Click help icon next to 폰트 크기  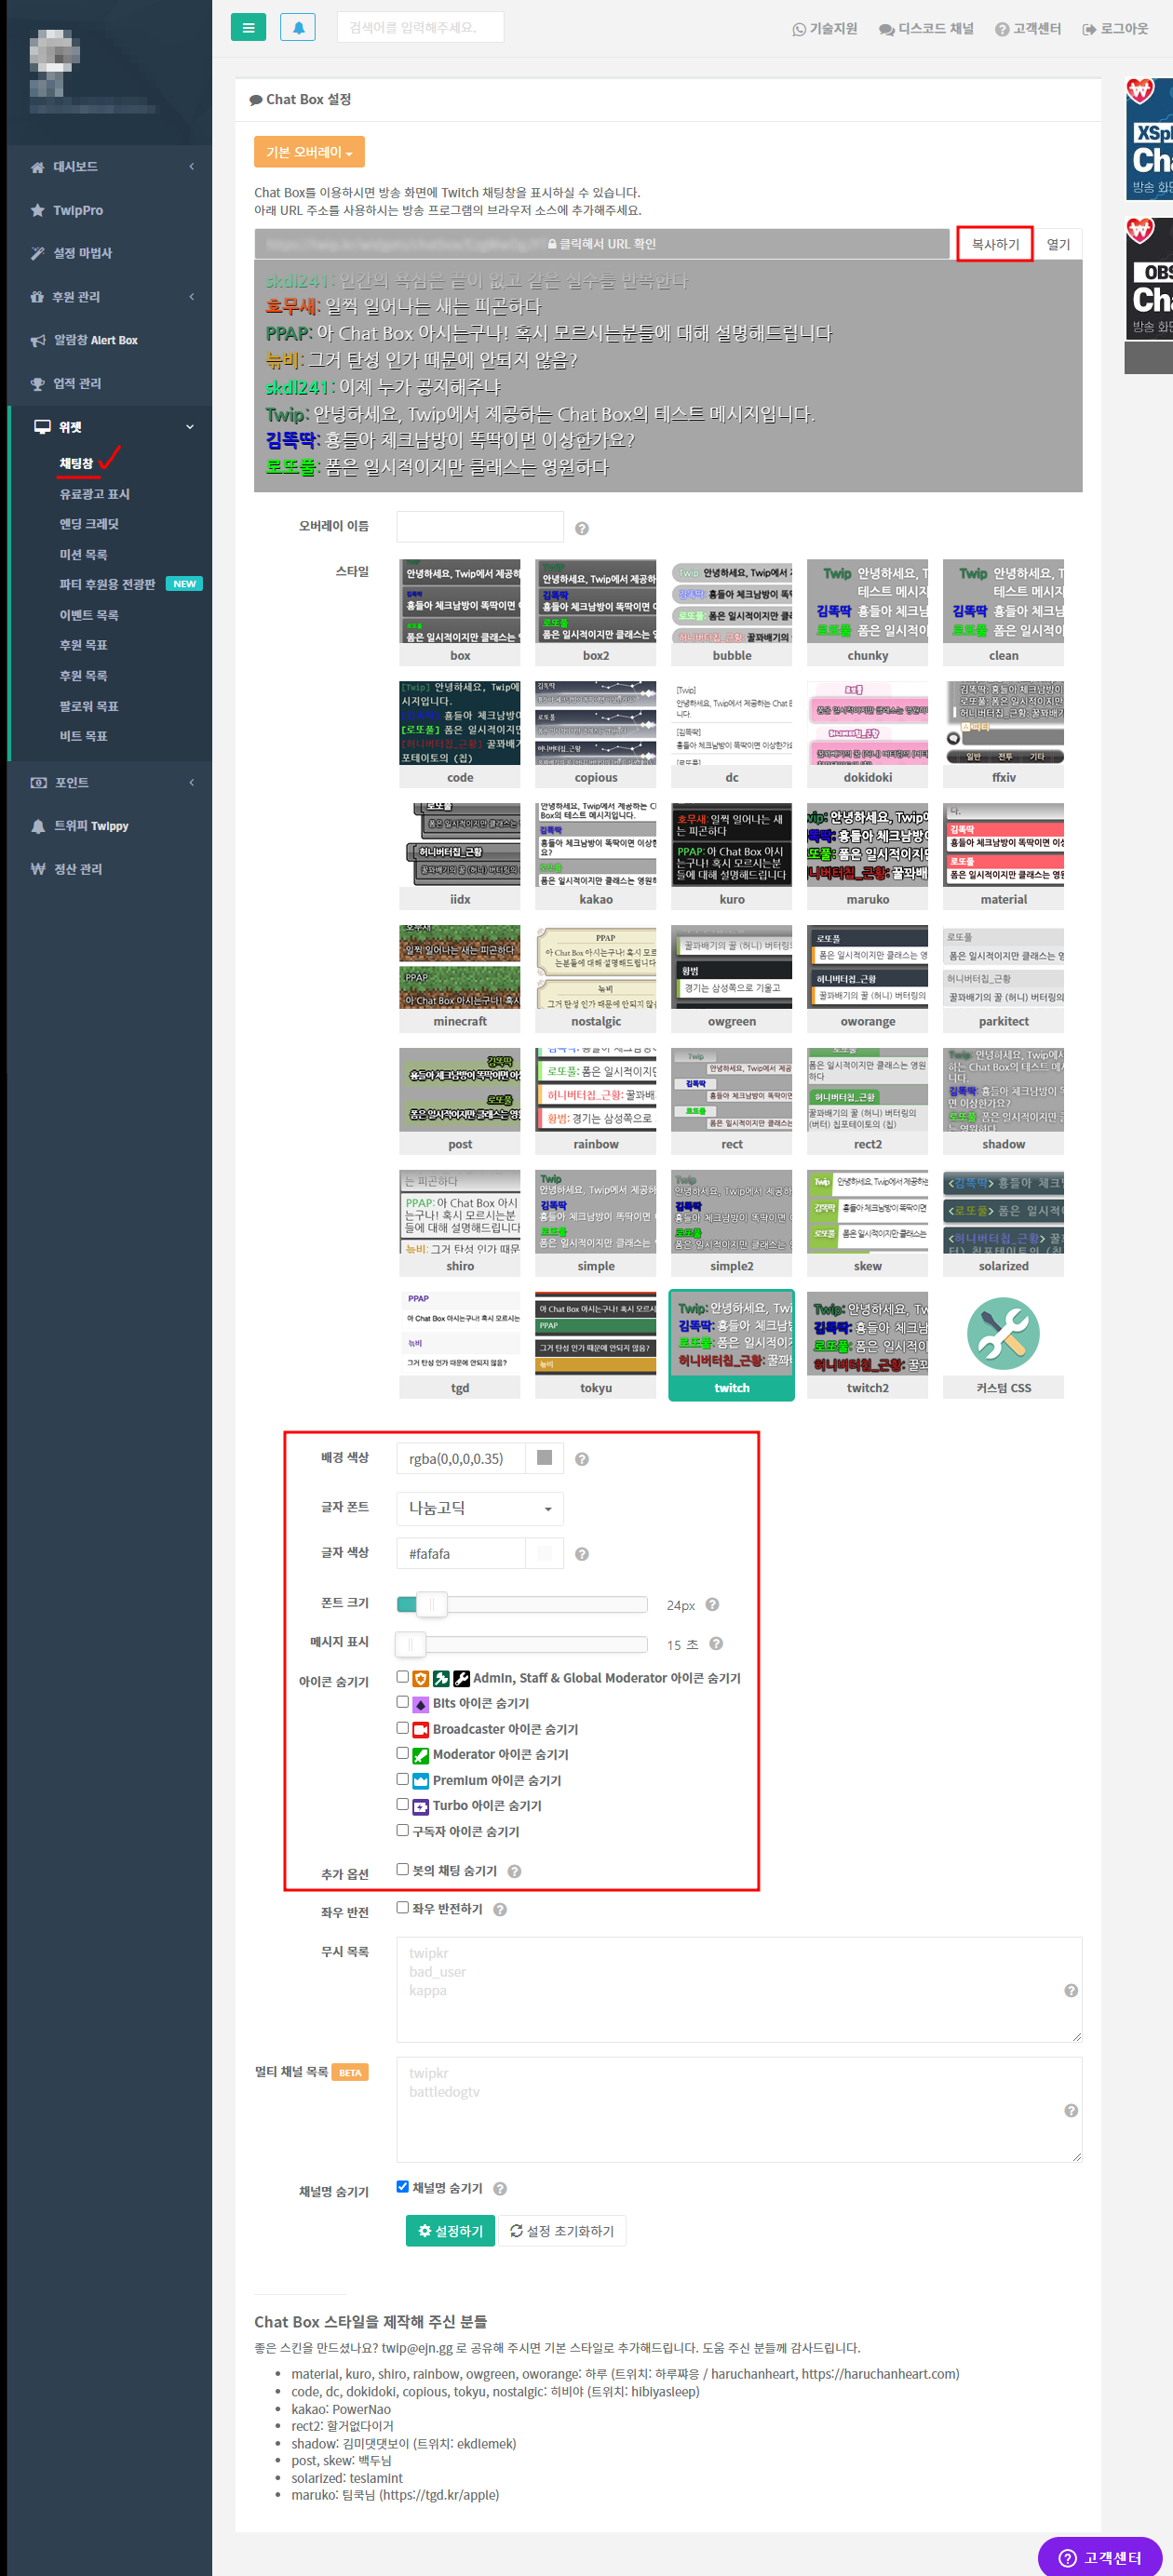point(712,1604)
